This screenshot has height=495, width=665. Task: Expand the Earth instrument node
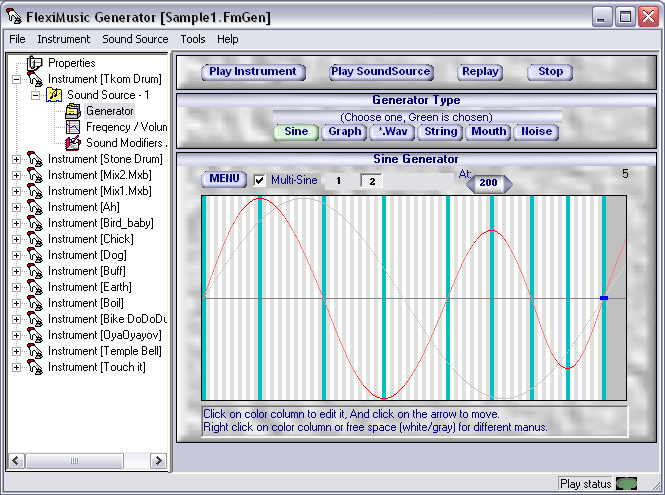(16, 288)
